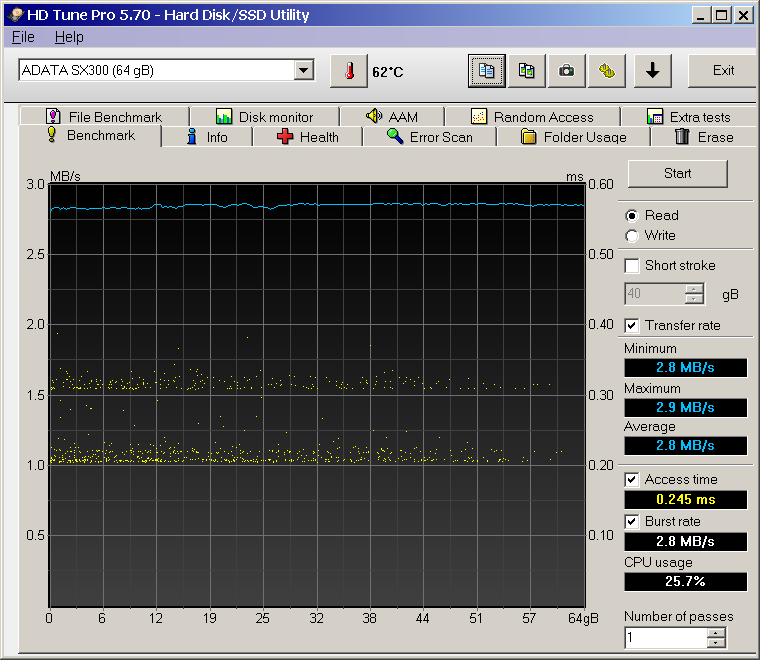
Task: Open the File menu
Action: click(23, 37)
